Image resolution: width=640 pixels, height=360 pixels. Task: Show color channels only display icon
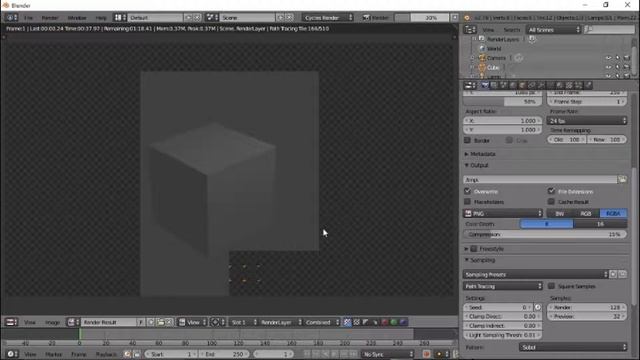[x=357, y=322]
